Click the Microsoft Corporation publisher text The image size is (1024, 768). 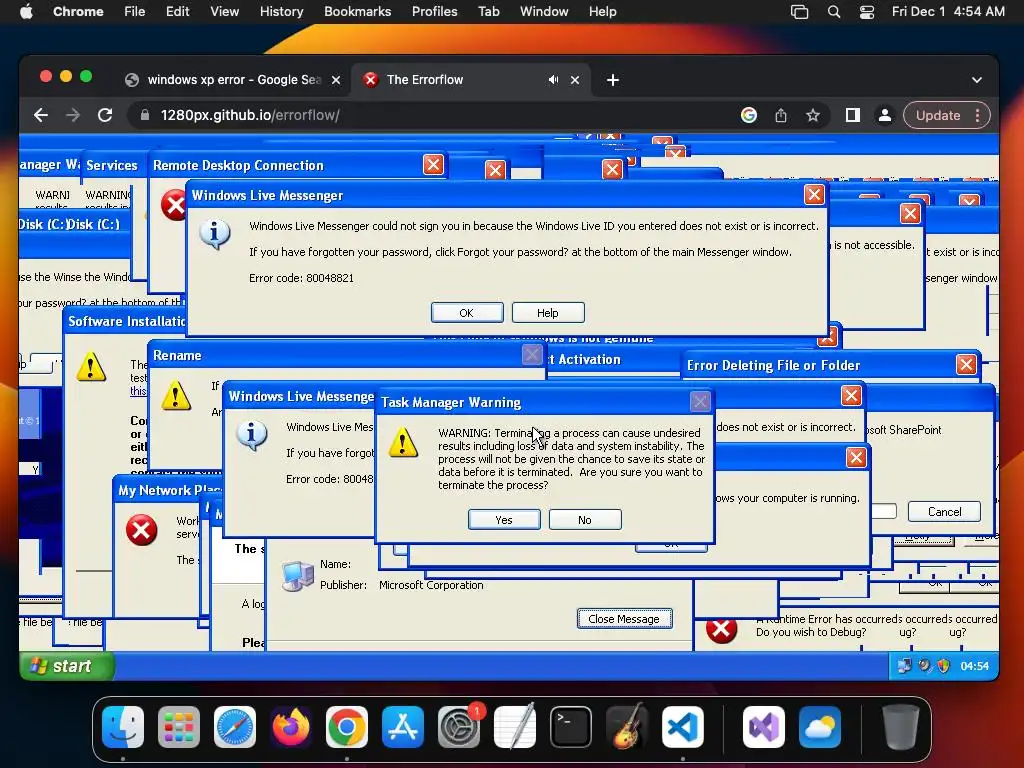[x=431, y=585]
